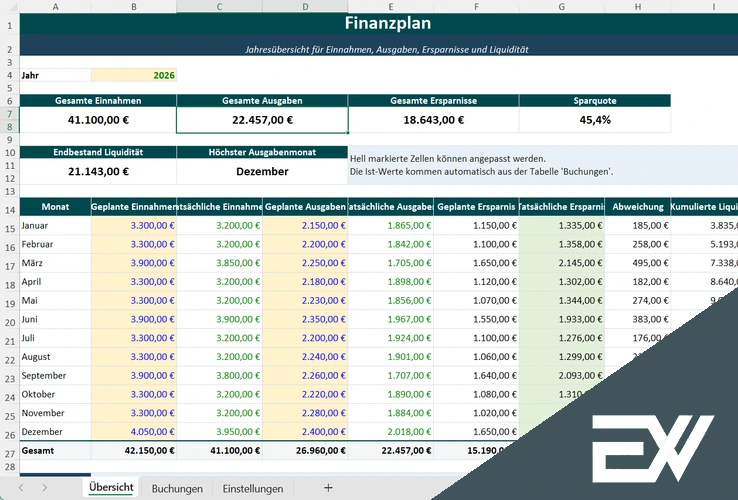Image resolution: width=738 pixels, height=500 pixels.
Task: Select column H header
Action: (x=638, y=7)
